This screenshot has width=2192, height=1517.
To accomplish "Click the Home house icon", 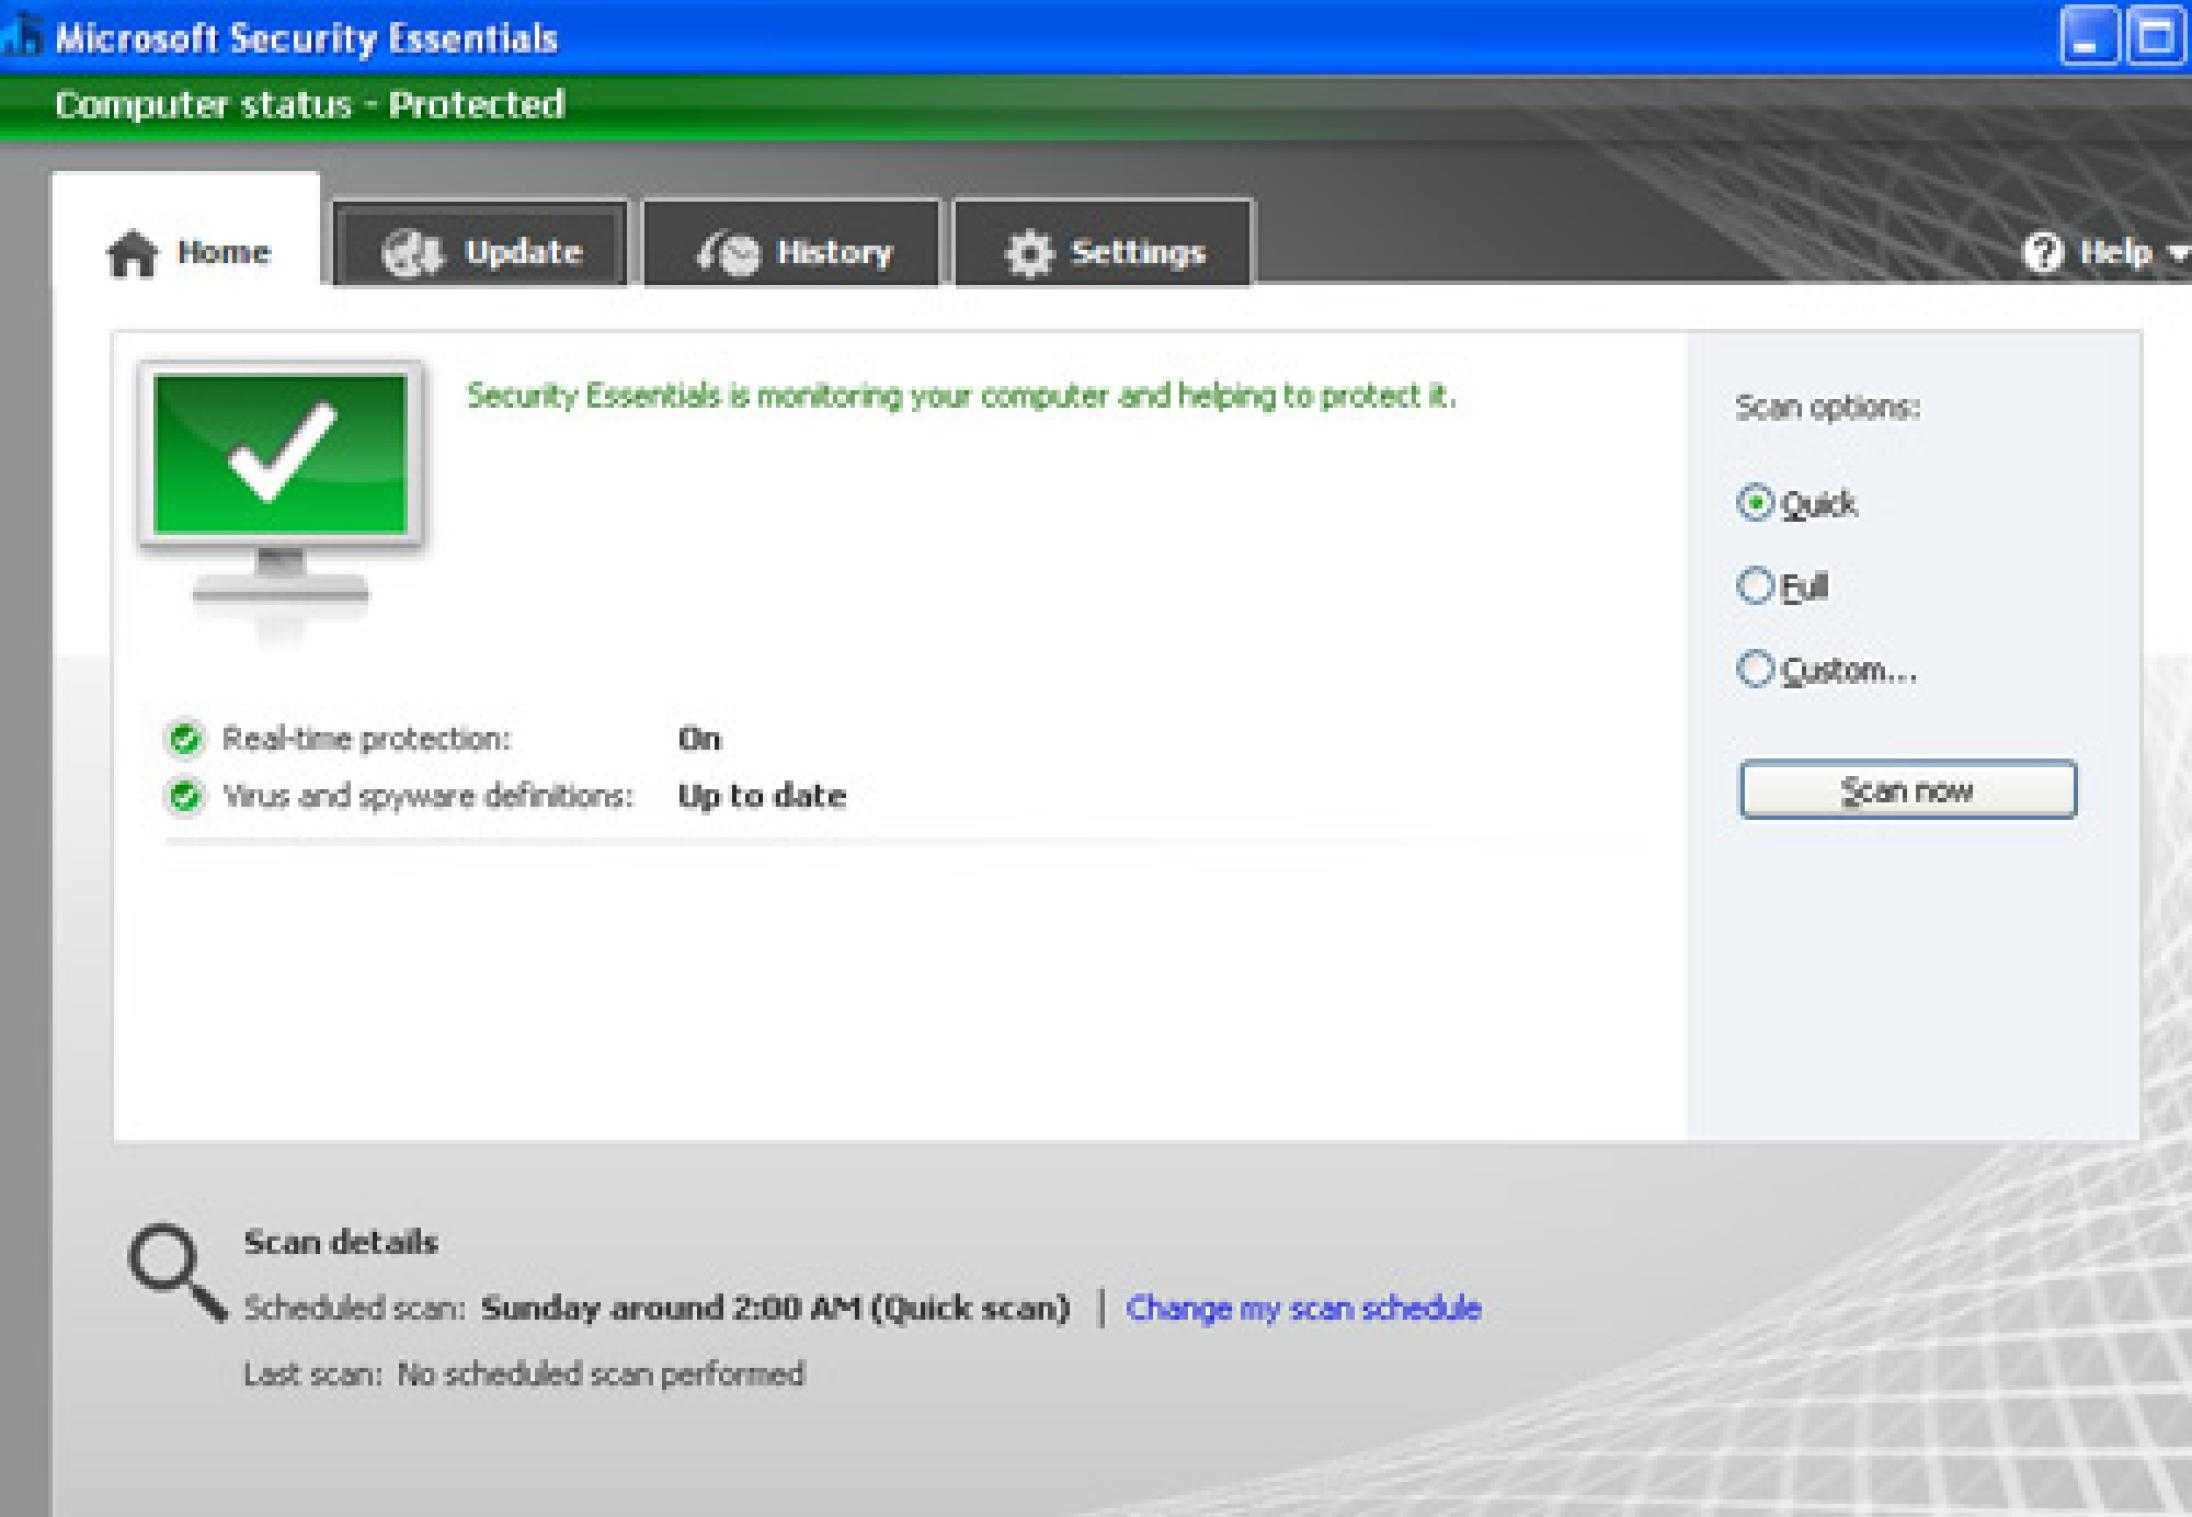I will point(132,253).
